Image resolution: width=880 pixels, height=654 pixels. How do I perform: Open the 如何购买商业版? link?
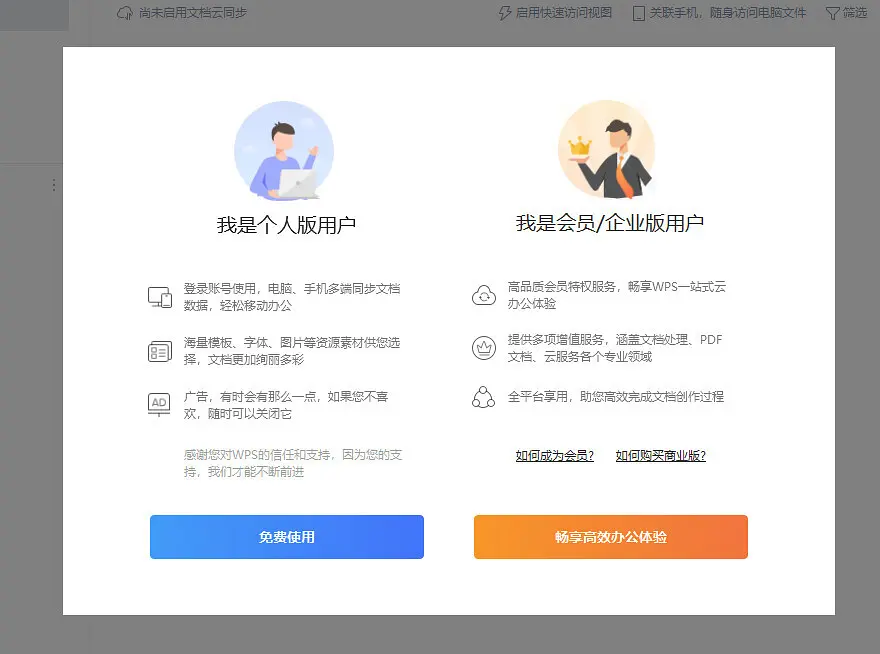click(x=661, y=455)
